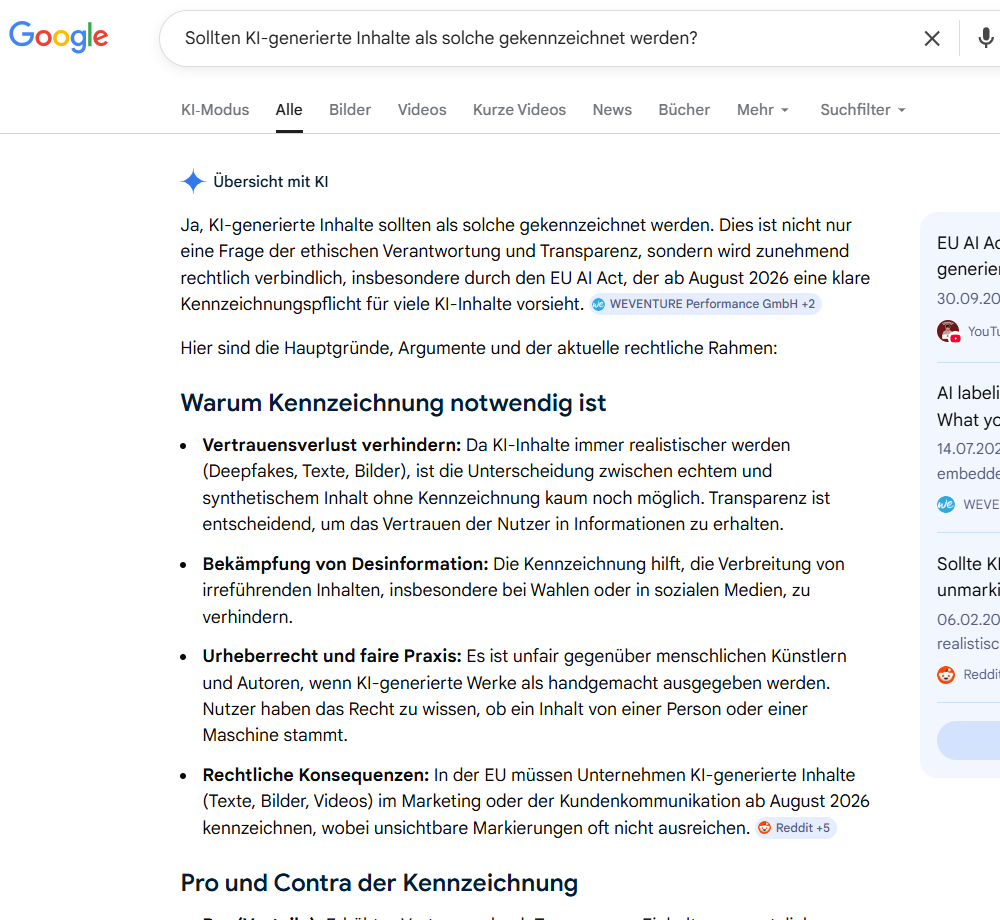Viewport: 1000px width, 920px height.
Task: Go to the Videos tab
Action: coord(422,110)
